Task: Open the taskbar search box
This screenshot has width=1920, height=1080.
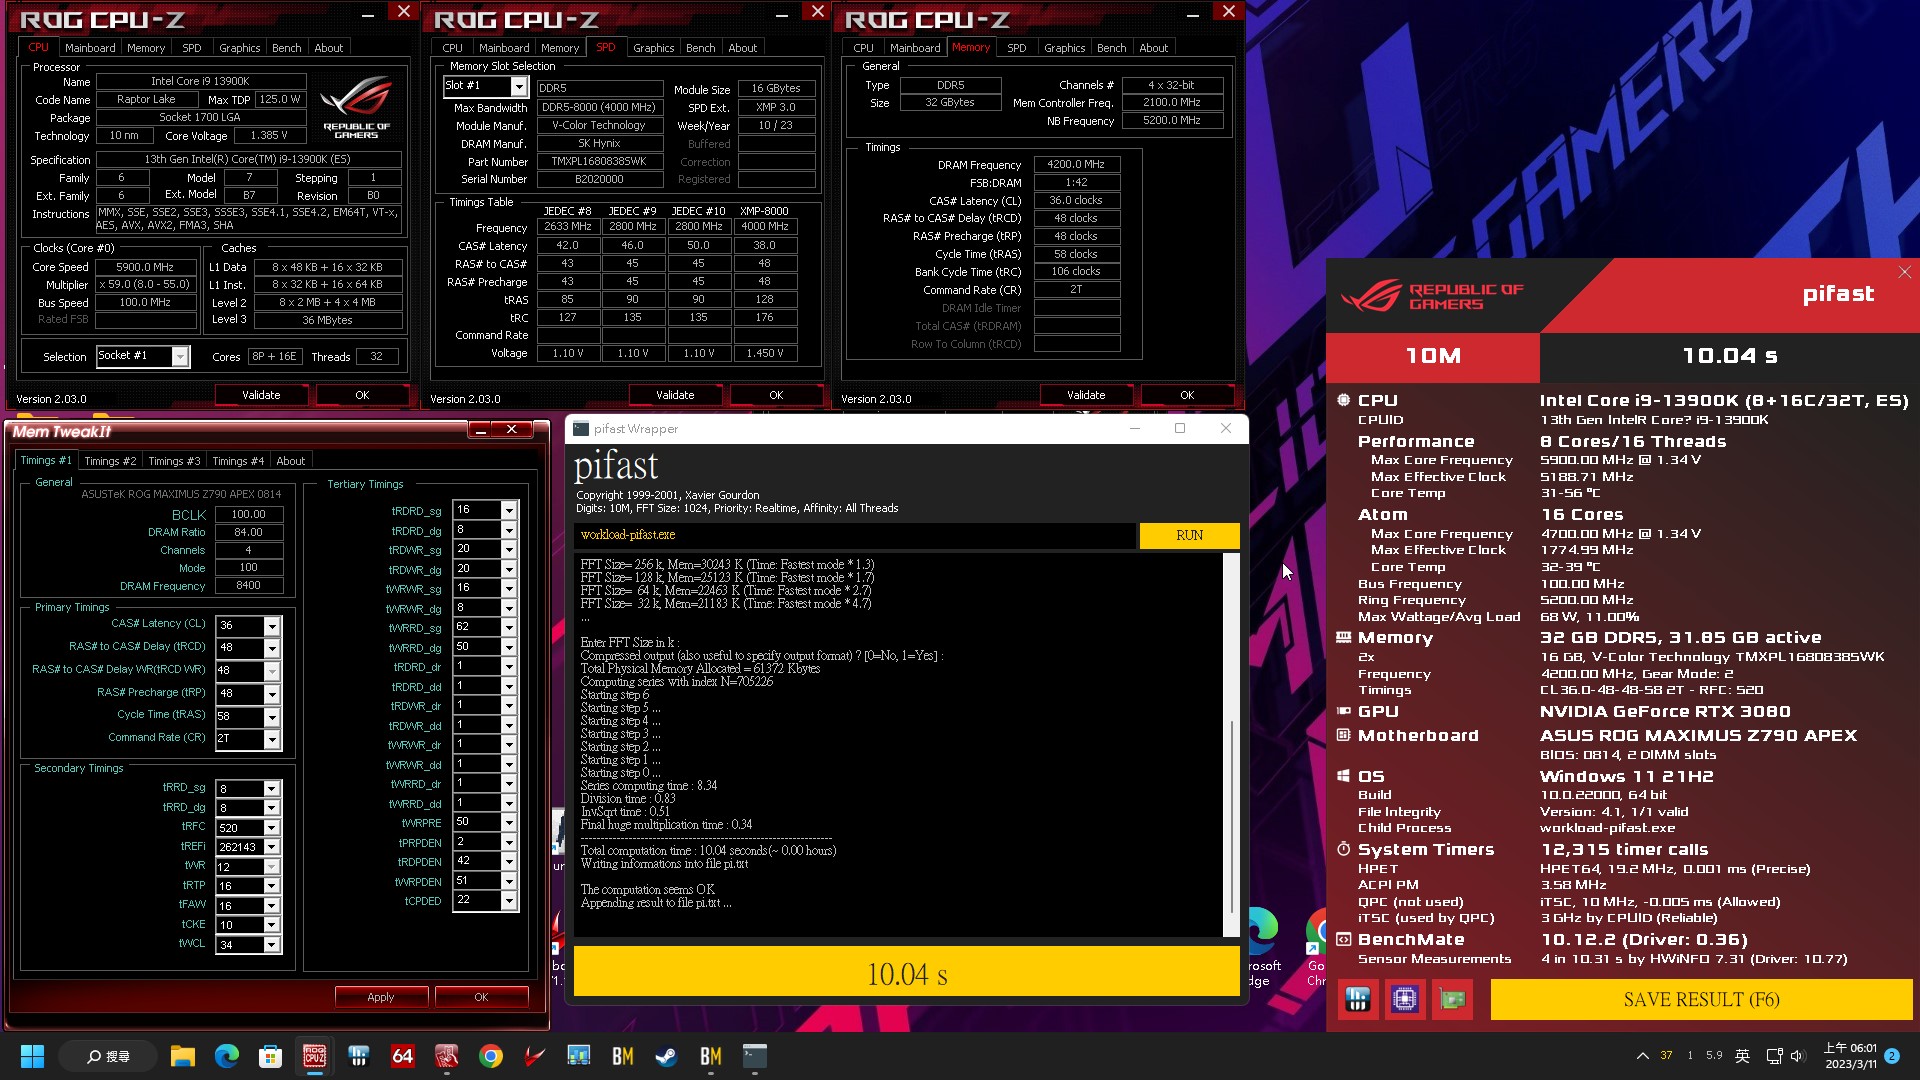Action: coord(108,1056)
